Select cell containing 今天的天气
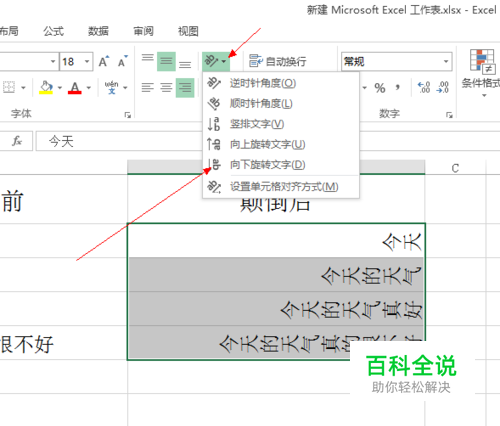The image size is (500, 426). 276,274
